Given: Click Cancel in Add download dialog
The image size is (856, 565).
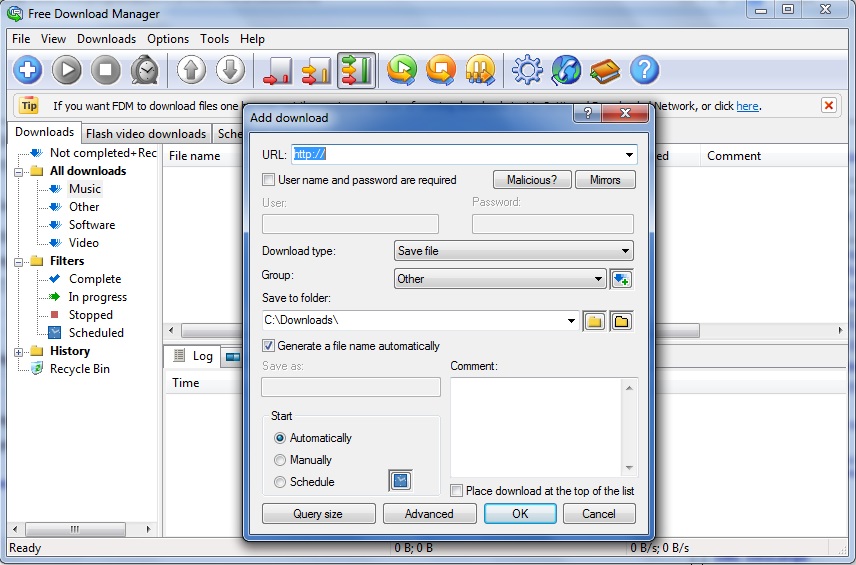Looking at the screenshot, I should click(x=599, y=514).
